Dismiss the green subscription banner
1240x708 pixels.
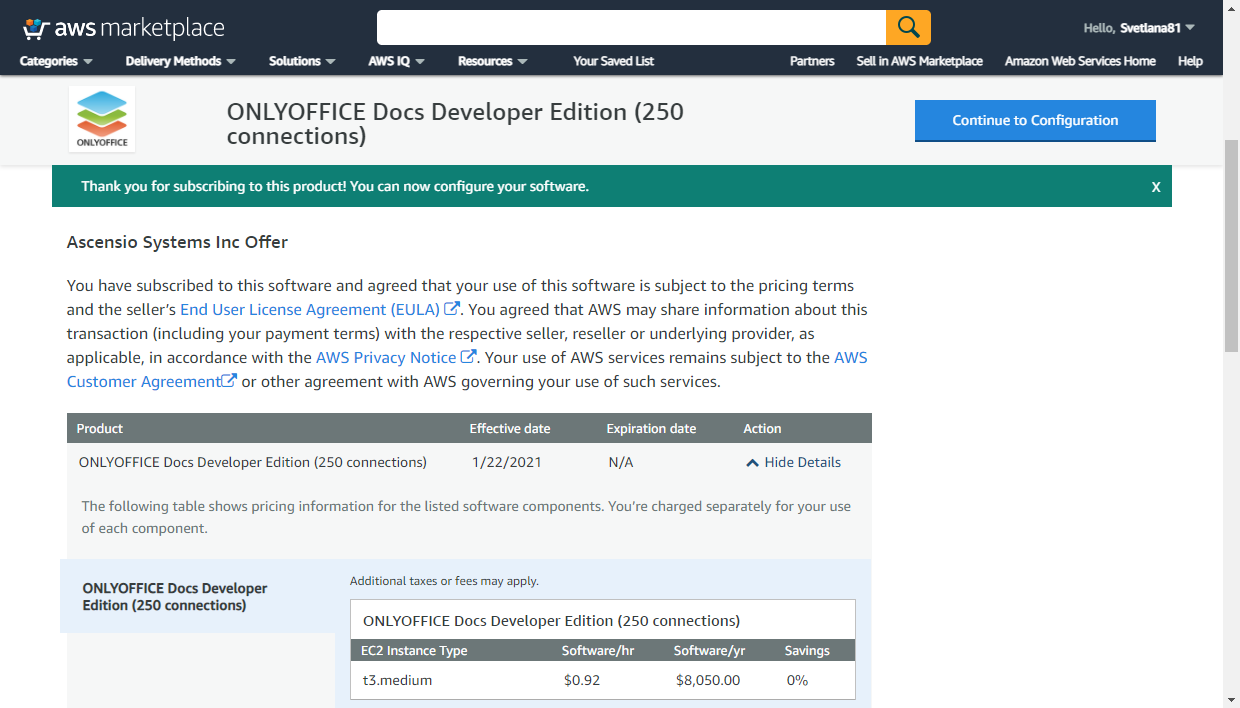(x=1156, y=187)
